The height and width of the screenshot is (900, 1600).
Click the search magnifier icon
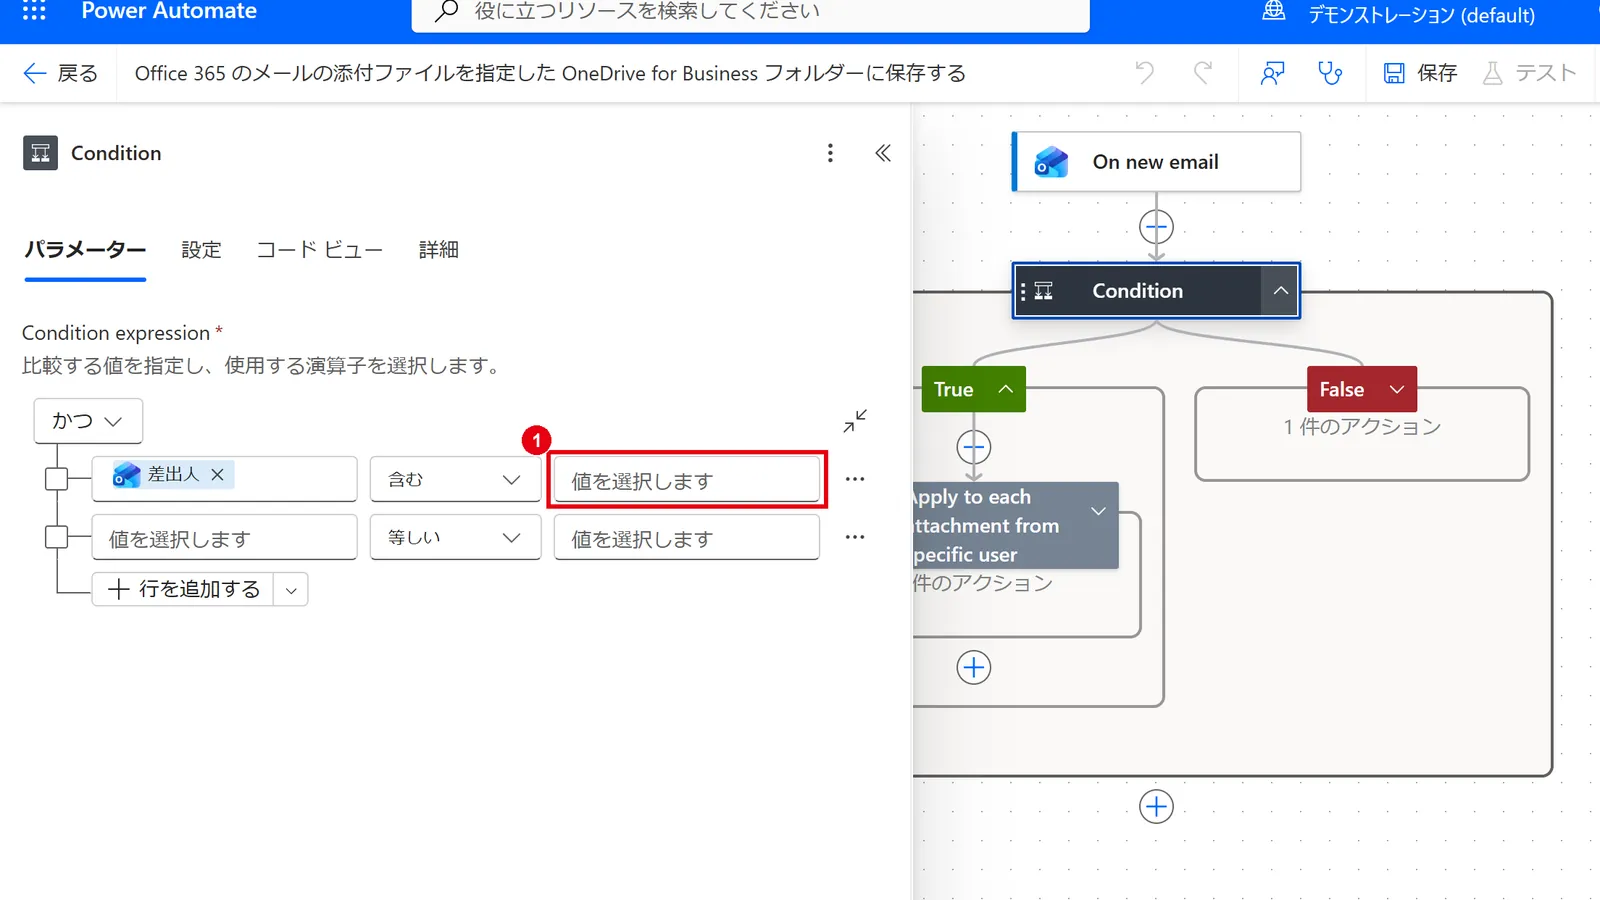click(447, 11)
